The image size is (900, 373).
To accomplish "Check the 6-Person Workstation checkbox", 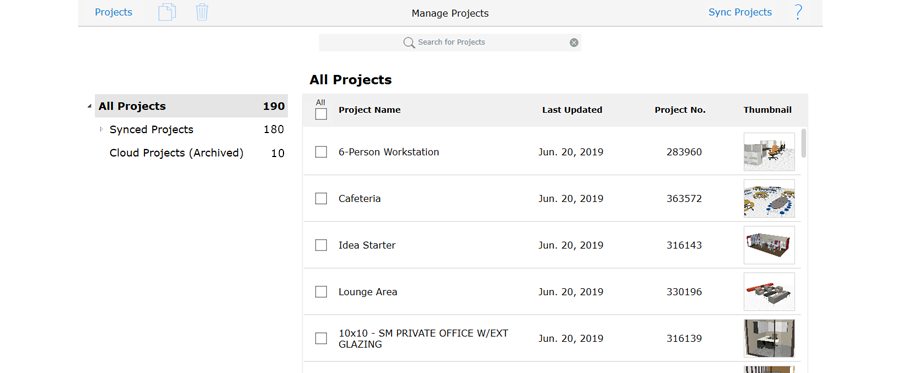I will (321, 152).
